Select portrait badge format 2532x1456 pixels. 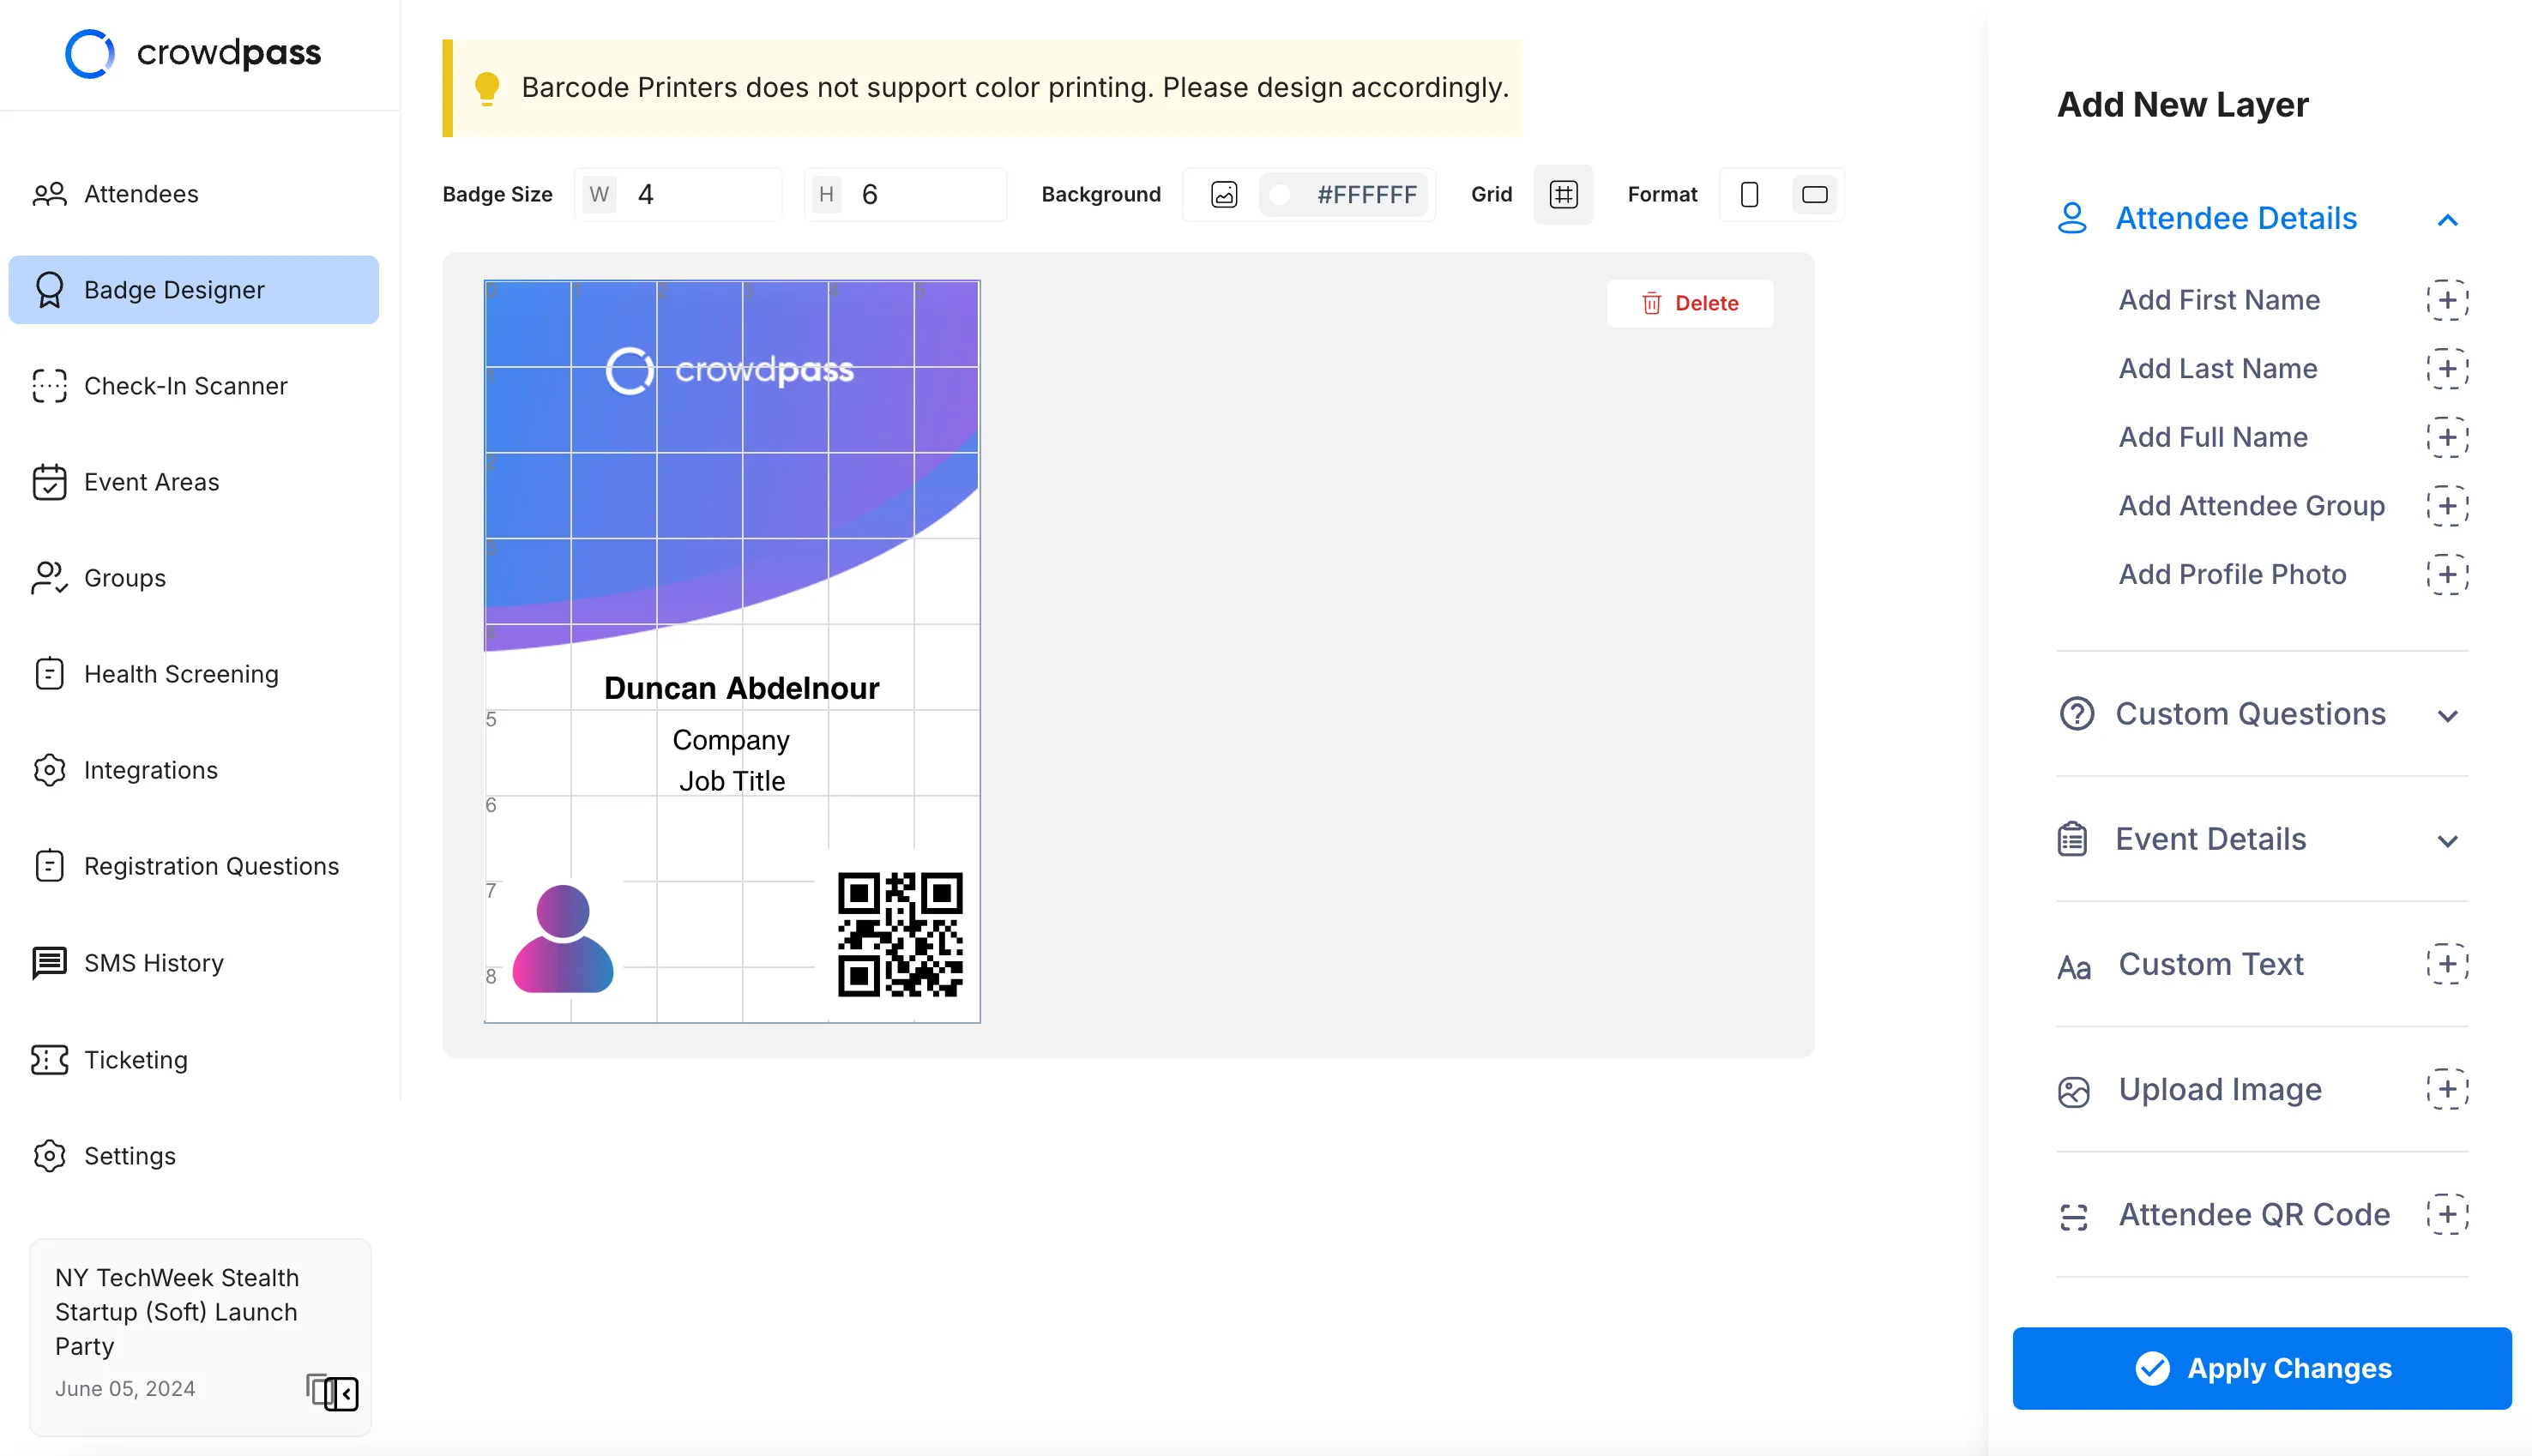(x=1749, y=194)
